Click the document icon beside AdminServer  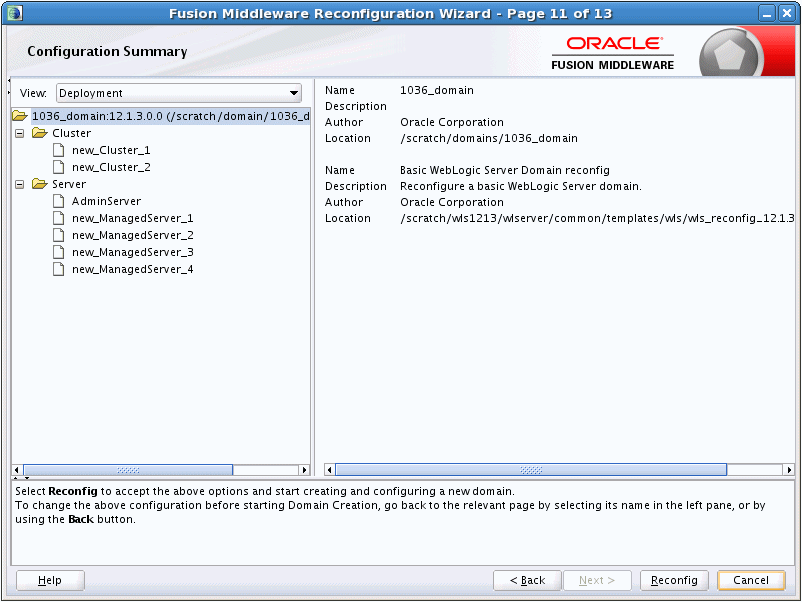tap(59, 201)
